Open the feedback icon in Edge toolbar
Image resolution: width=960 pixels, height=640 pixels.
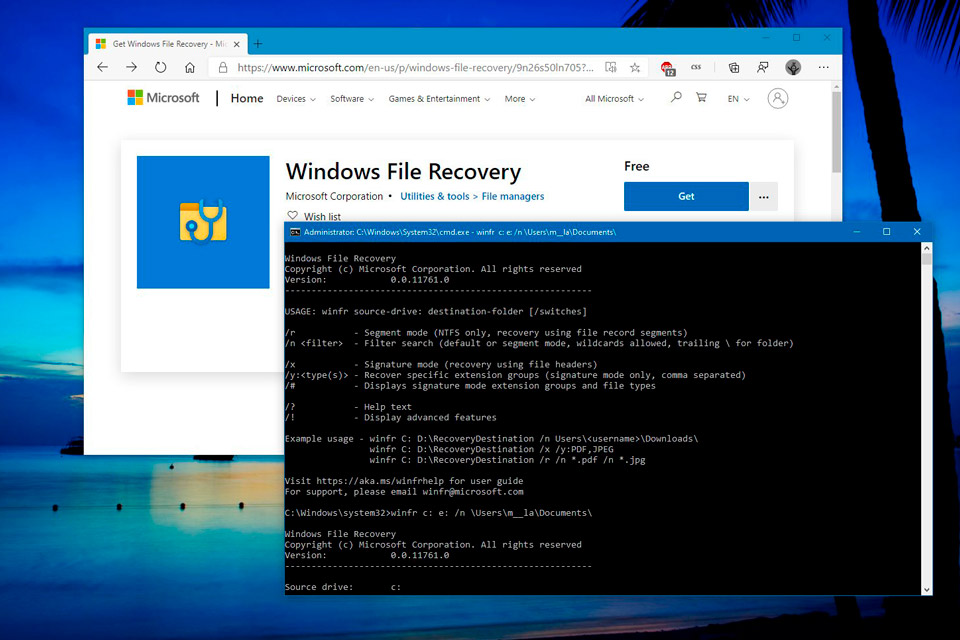763,67
